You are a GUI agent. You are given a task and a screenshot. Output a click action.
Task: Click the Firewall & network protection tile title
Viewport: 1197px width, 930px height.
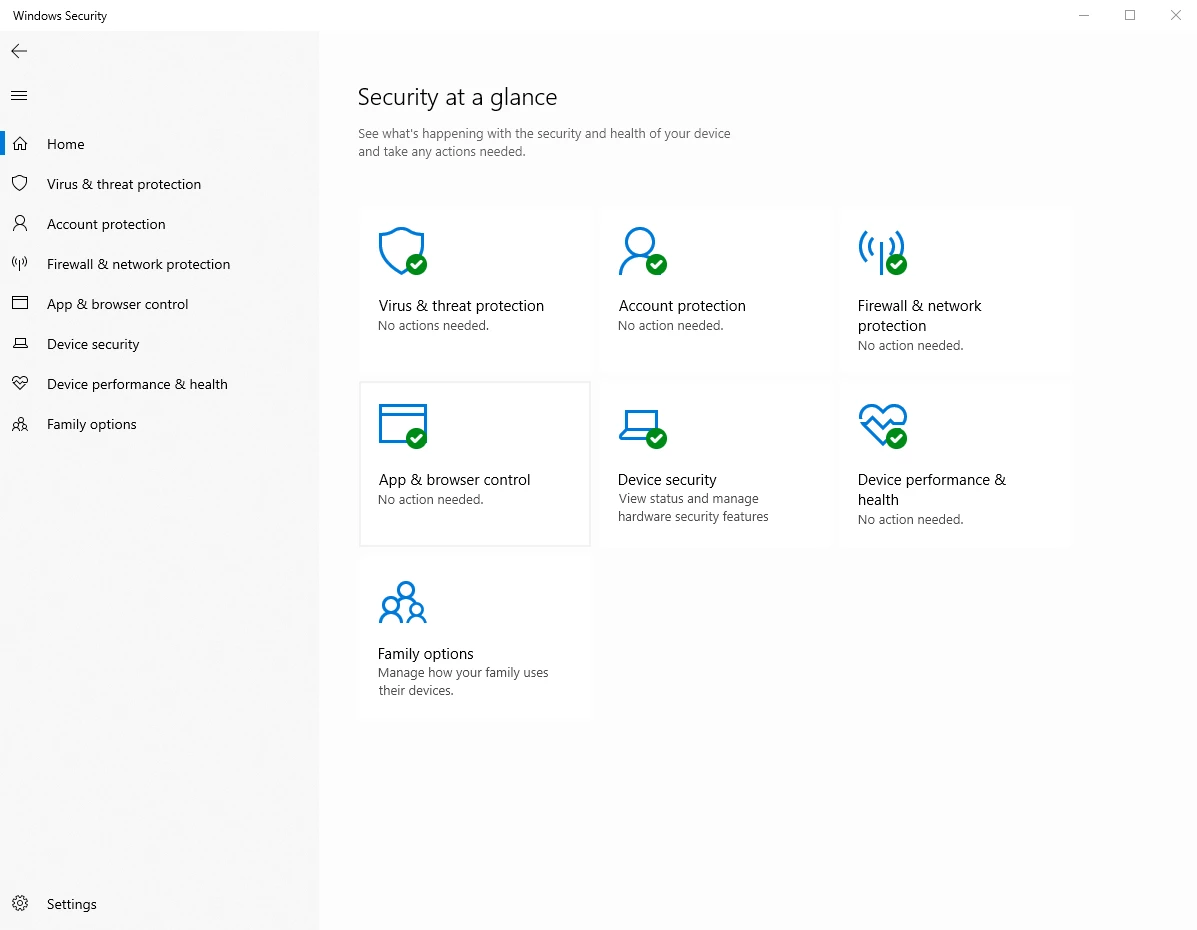click(919, 315)
